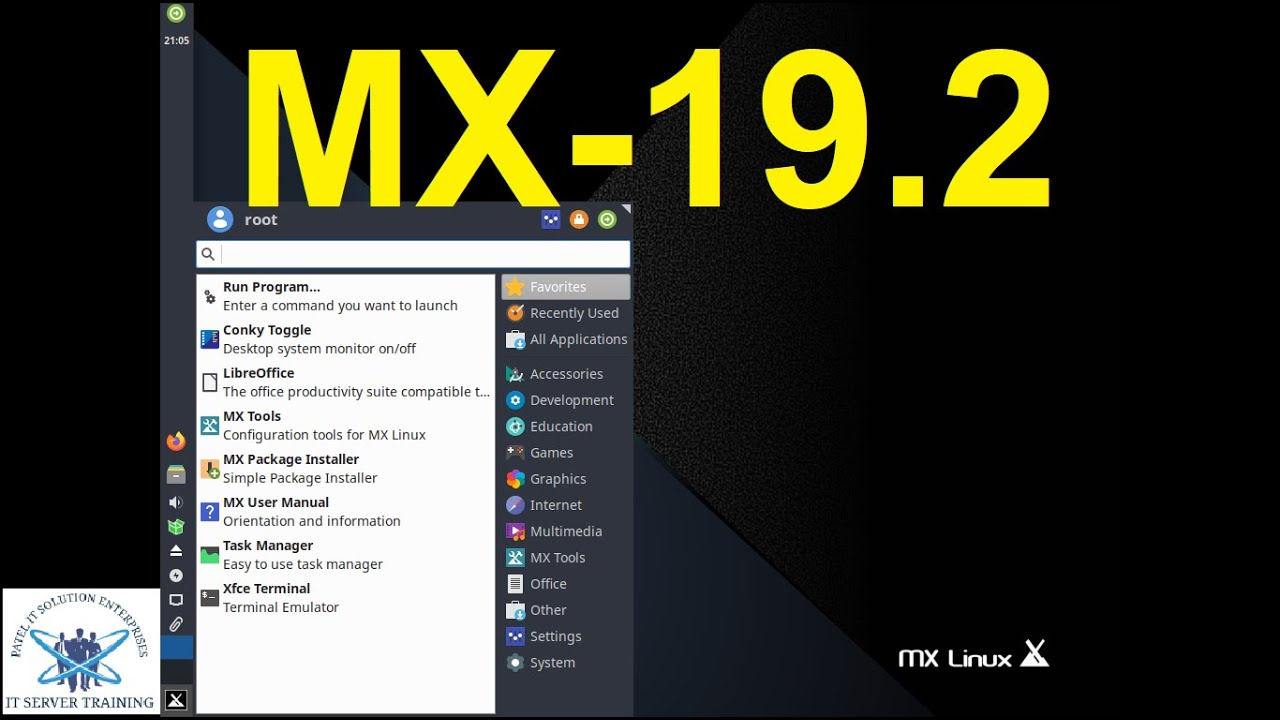Open the Internet category

click(x=566, y=505)
